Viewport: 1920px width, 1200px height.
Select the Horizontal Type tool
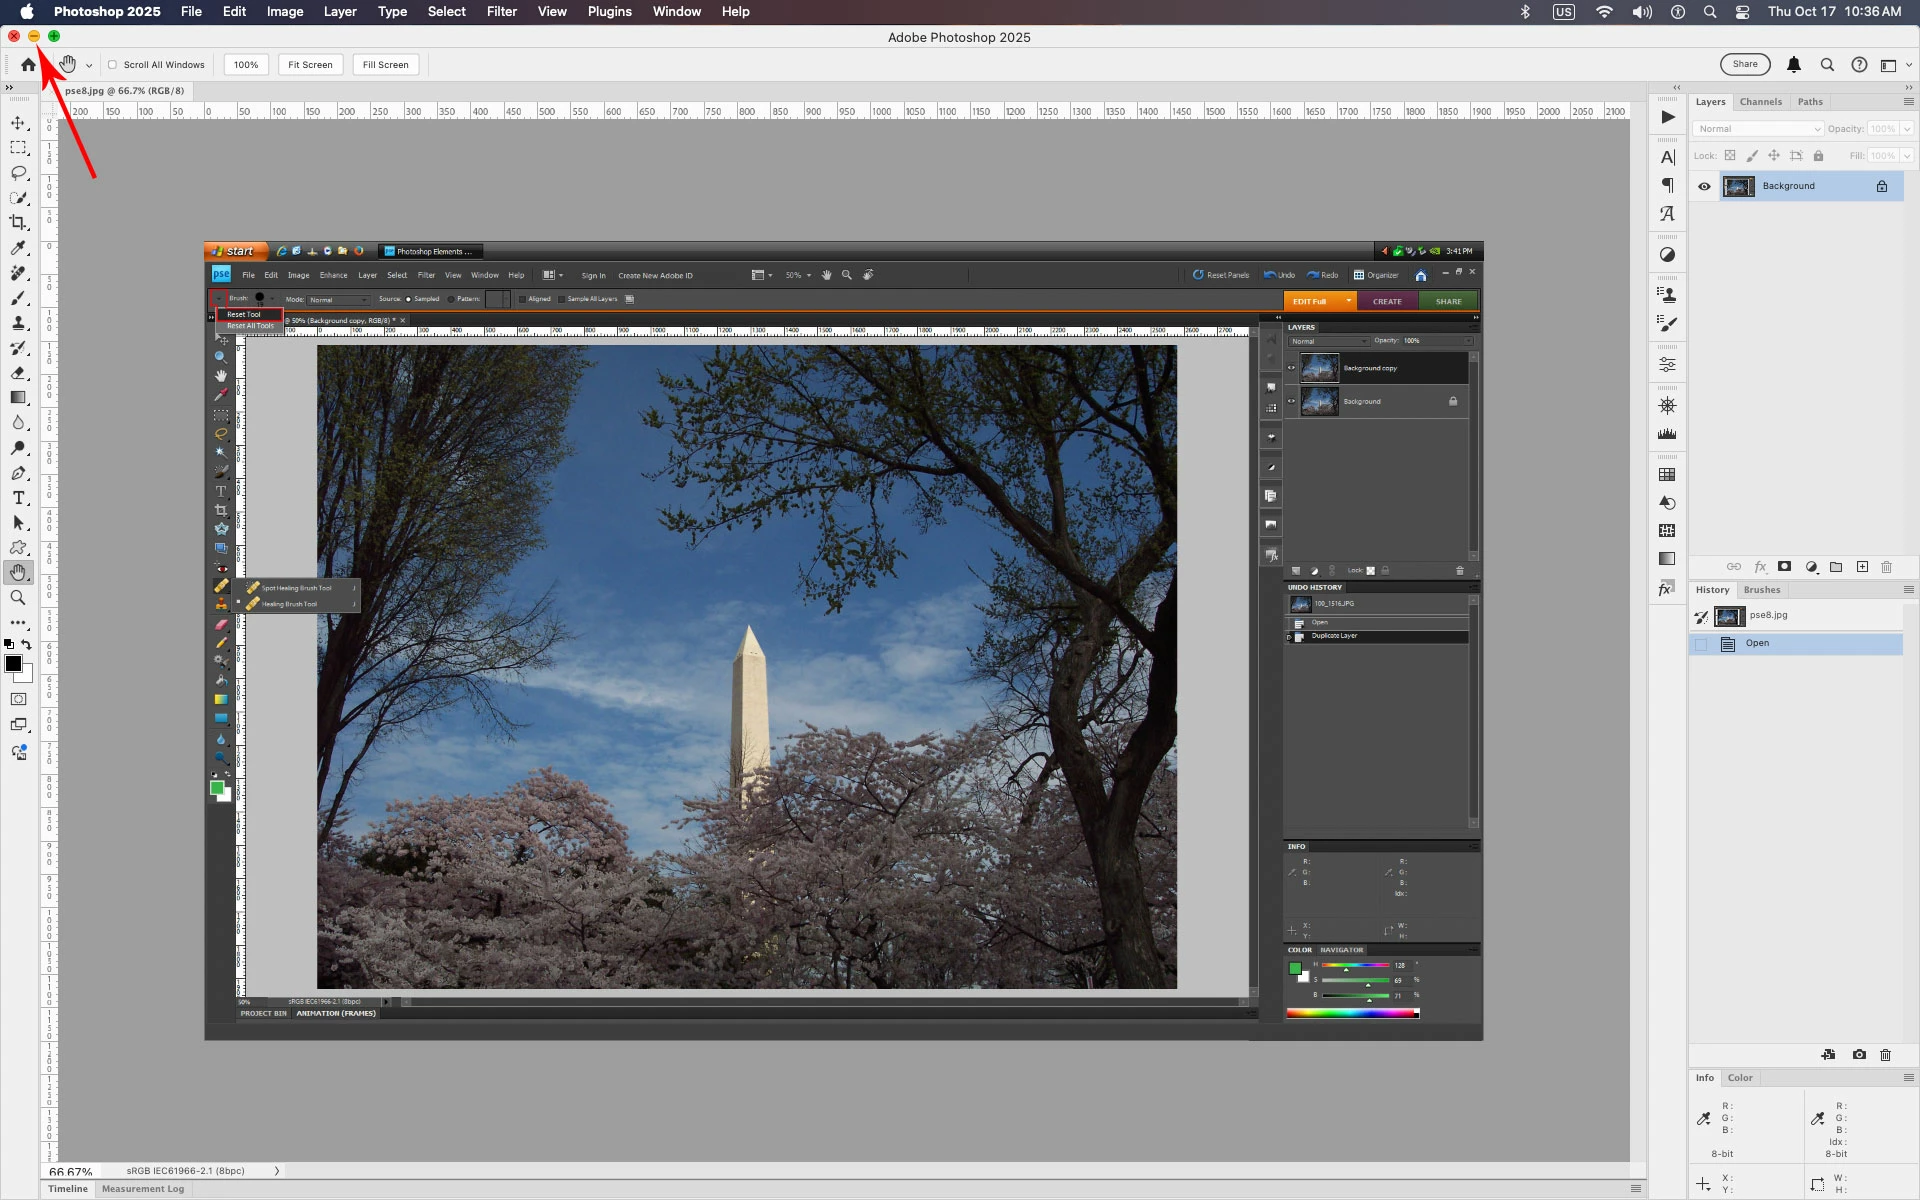tap(18, 498)
